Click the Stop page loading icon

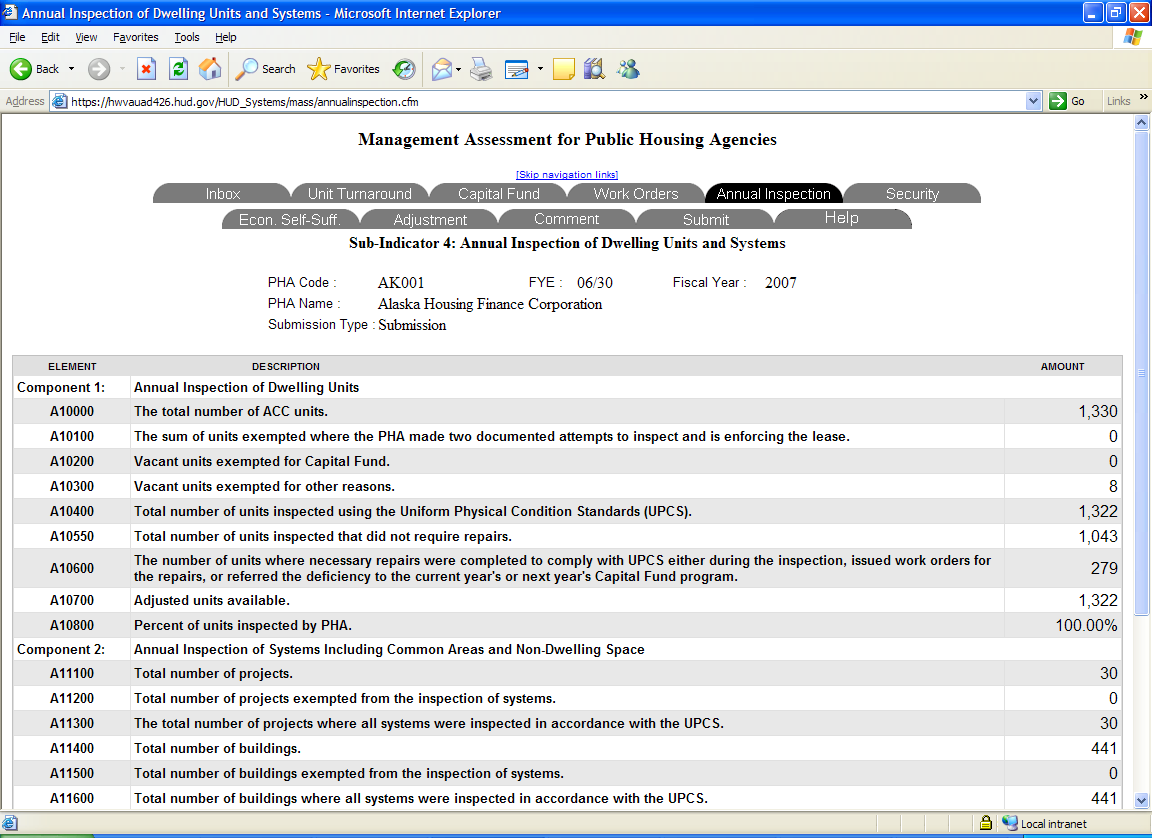(146, 69)
